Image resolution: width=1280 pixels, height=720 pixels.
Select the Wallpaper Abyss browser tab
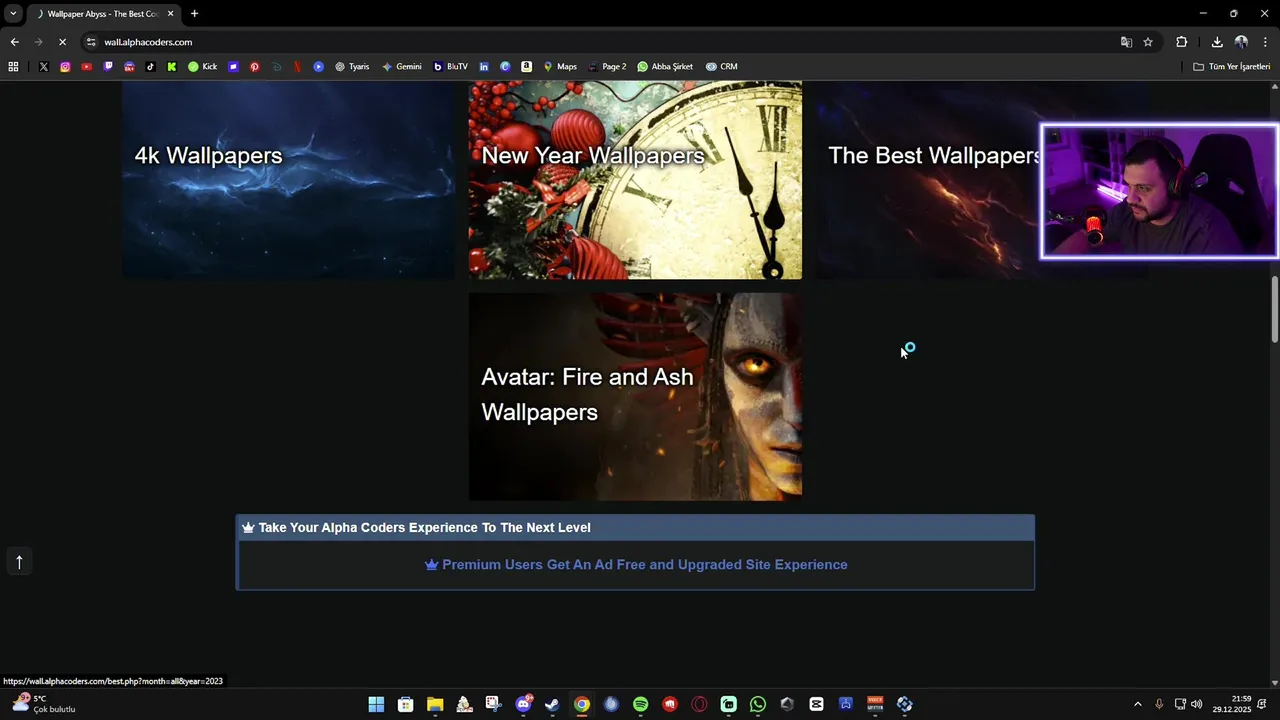tap(102, 14)
